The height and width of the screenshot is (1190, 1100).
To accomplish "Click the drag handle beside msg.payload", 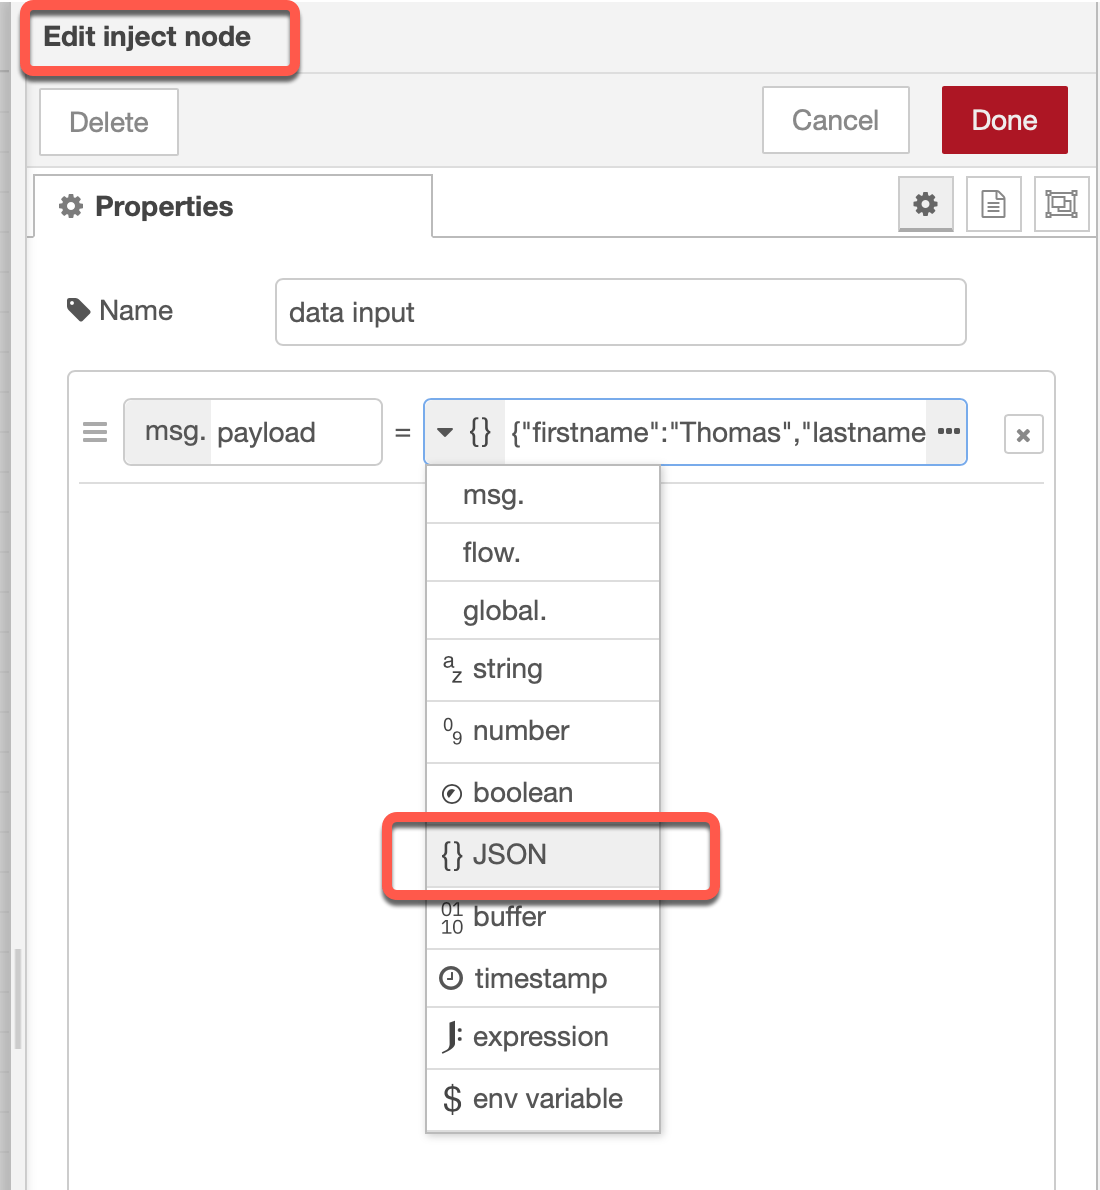I will coord(95,432).
